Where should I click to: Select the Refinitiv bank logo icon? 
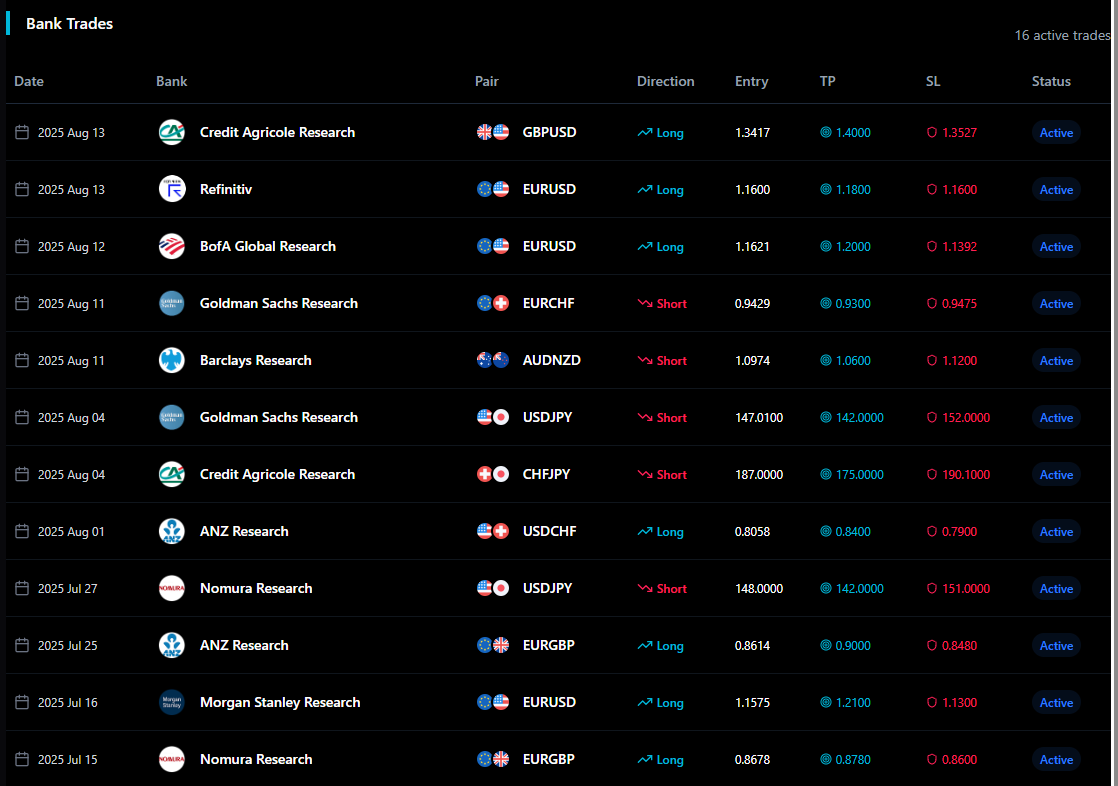coord(171,189)
